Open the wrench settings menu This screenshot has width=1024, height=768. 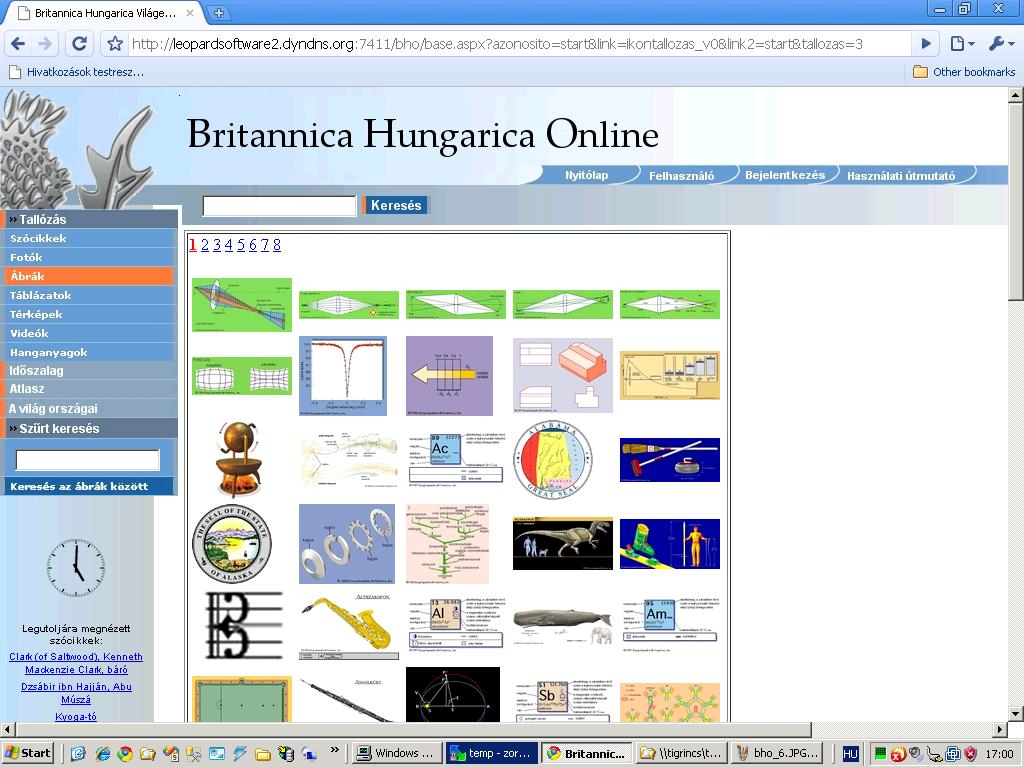[x=1000, y=44]
